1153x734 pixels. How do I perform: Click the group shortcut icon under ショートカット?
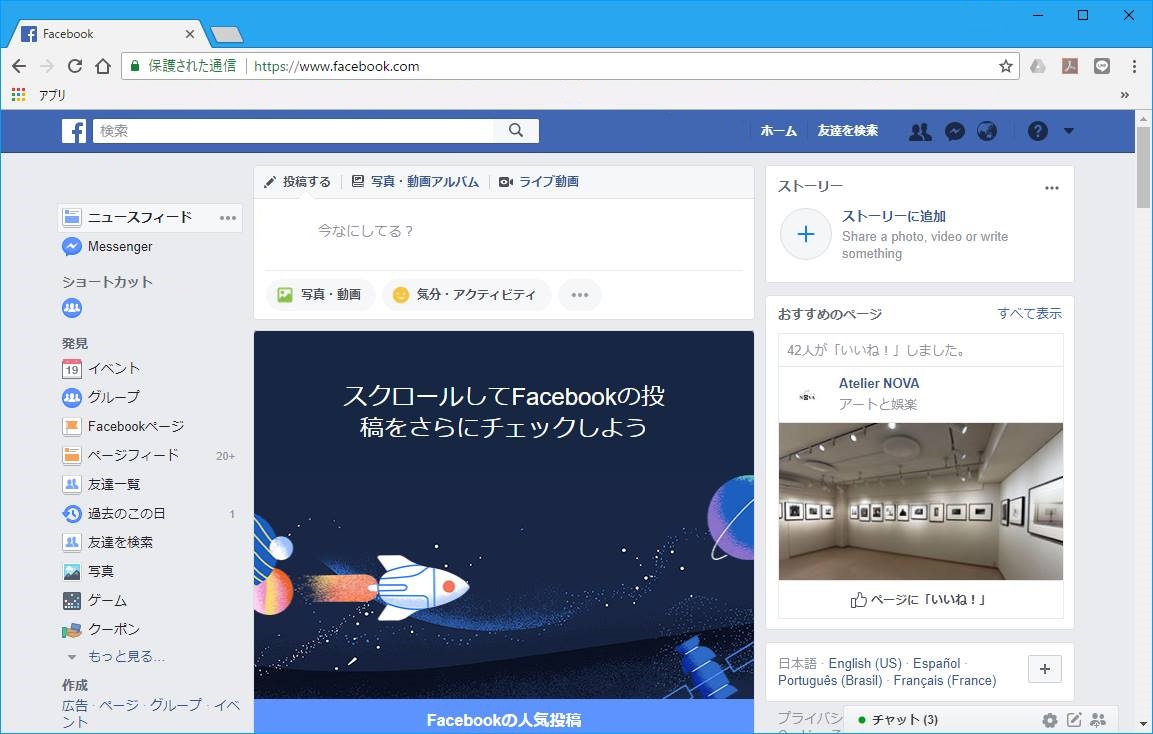(72, 308)
